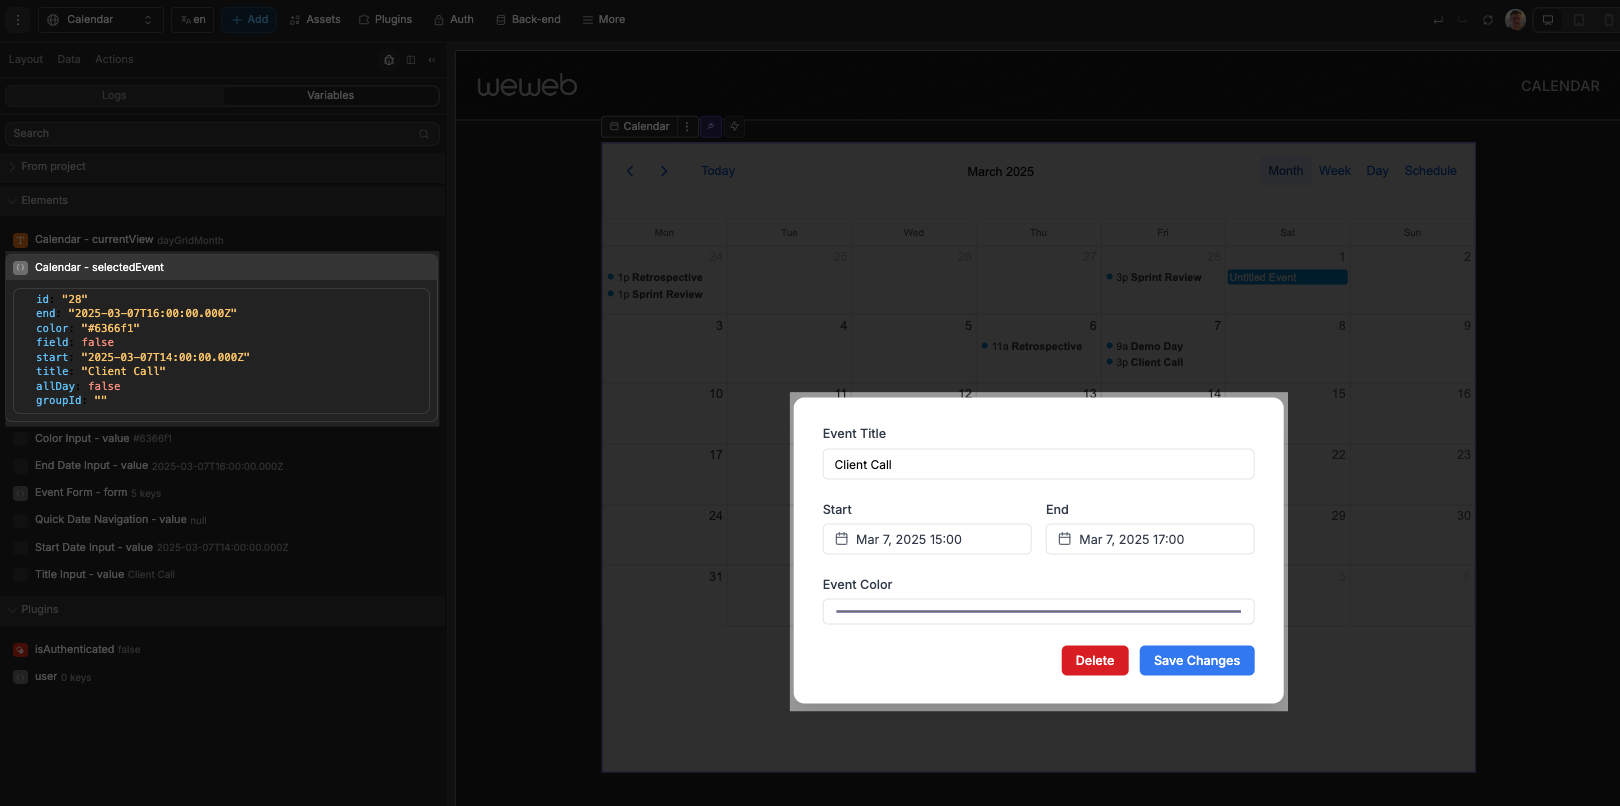
Task: Click the user avatar in top bar
Action: (1515, 20)
